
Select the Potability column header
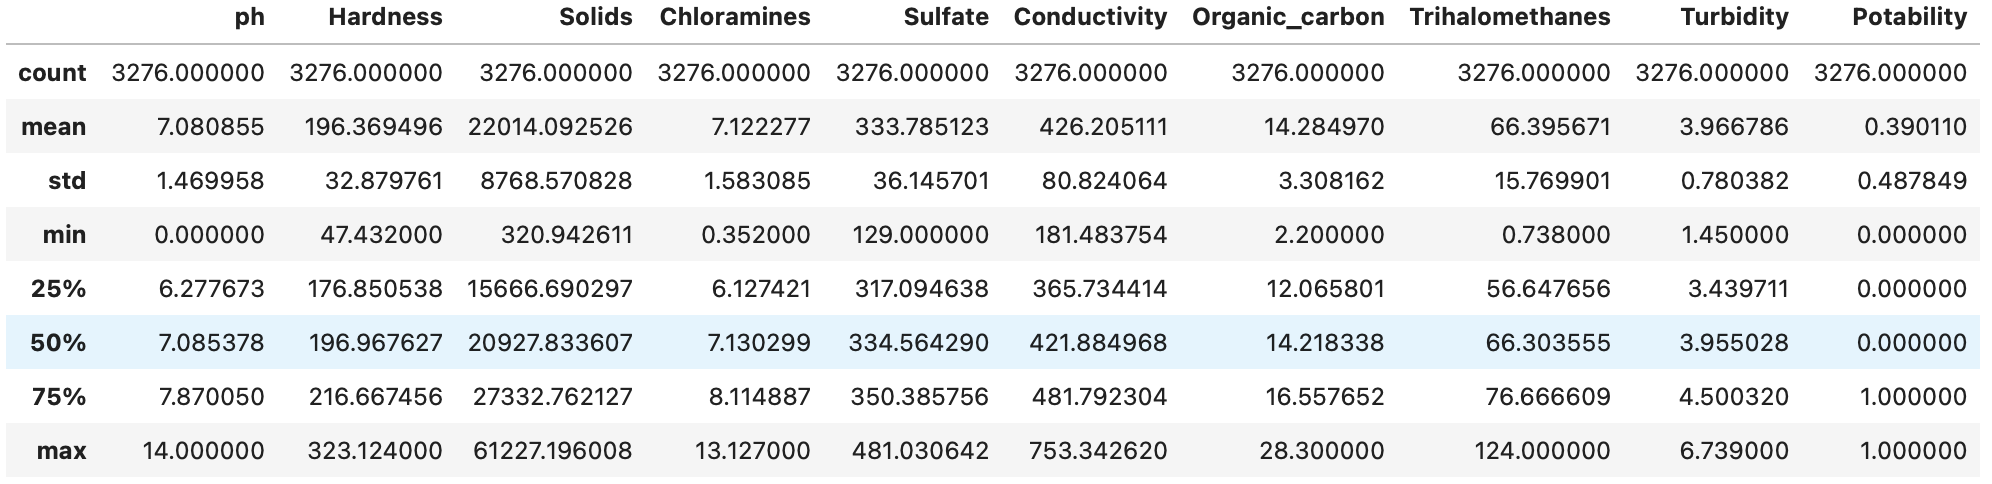[1909, 17]
